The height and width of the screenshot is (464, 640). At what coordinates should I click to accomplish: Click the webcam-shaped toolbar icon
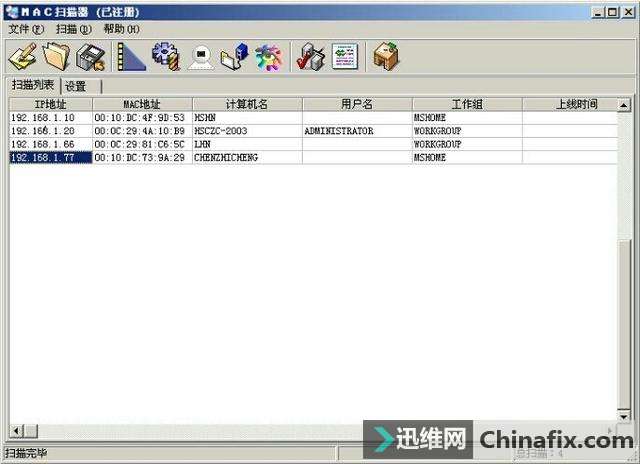click(x=201, y=56)
